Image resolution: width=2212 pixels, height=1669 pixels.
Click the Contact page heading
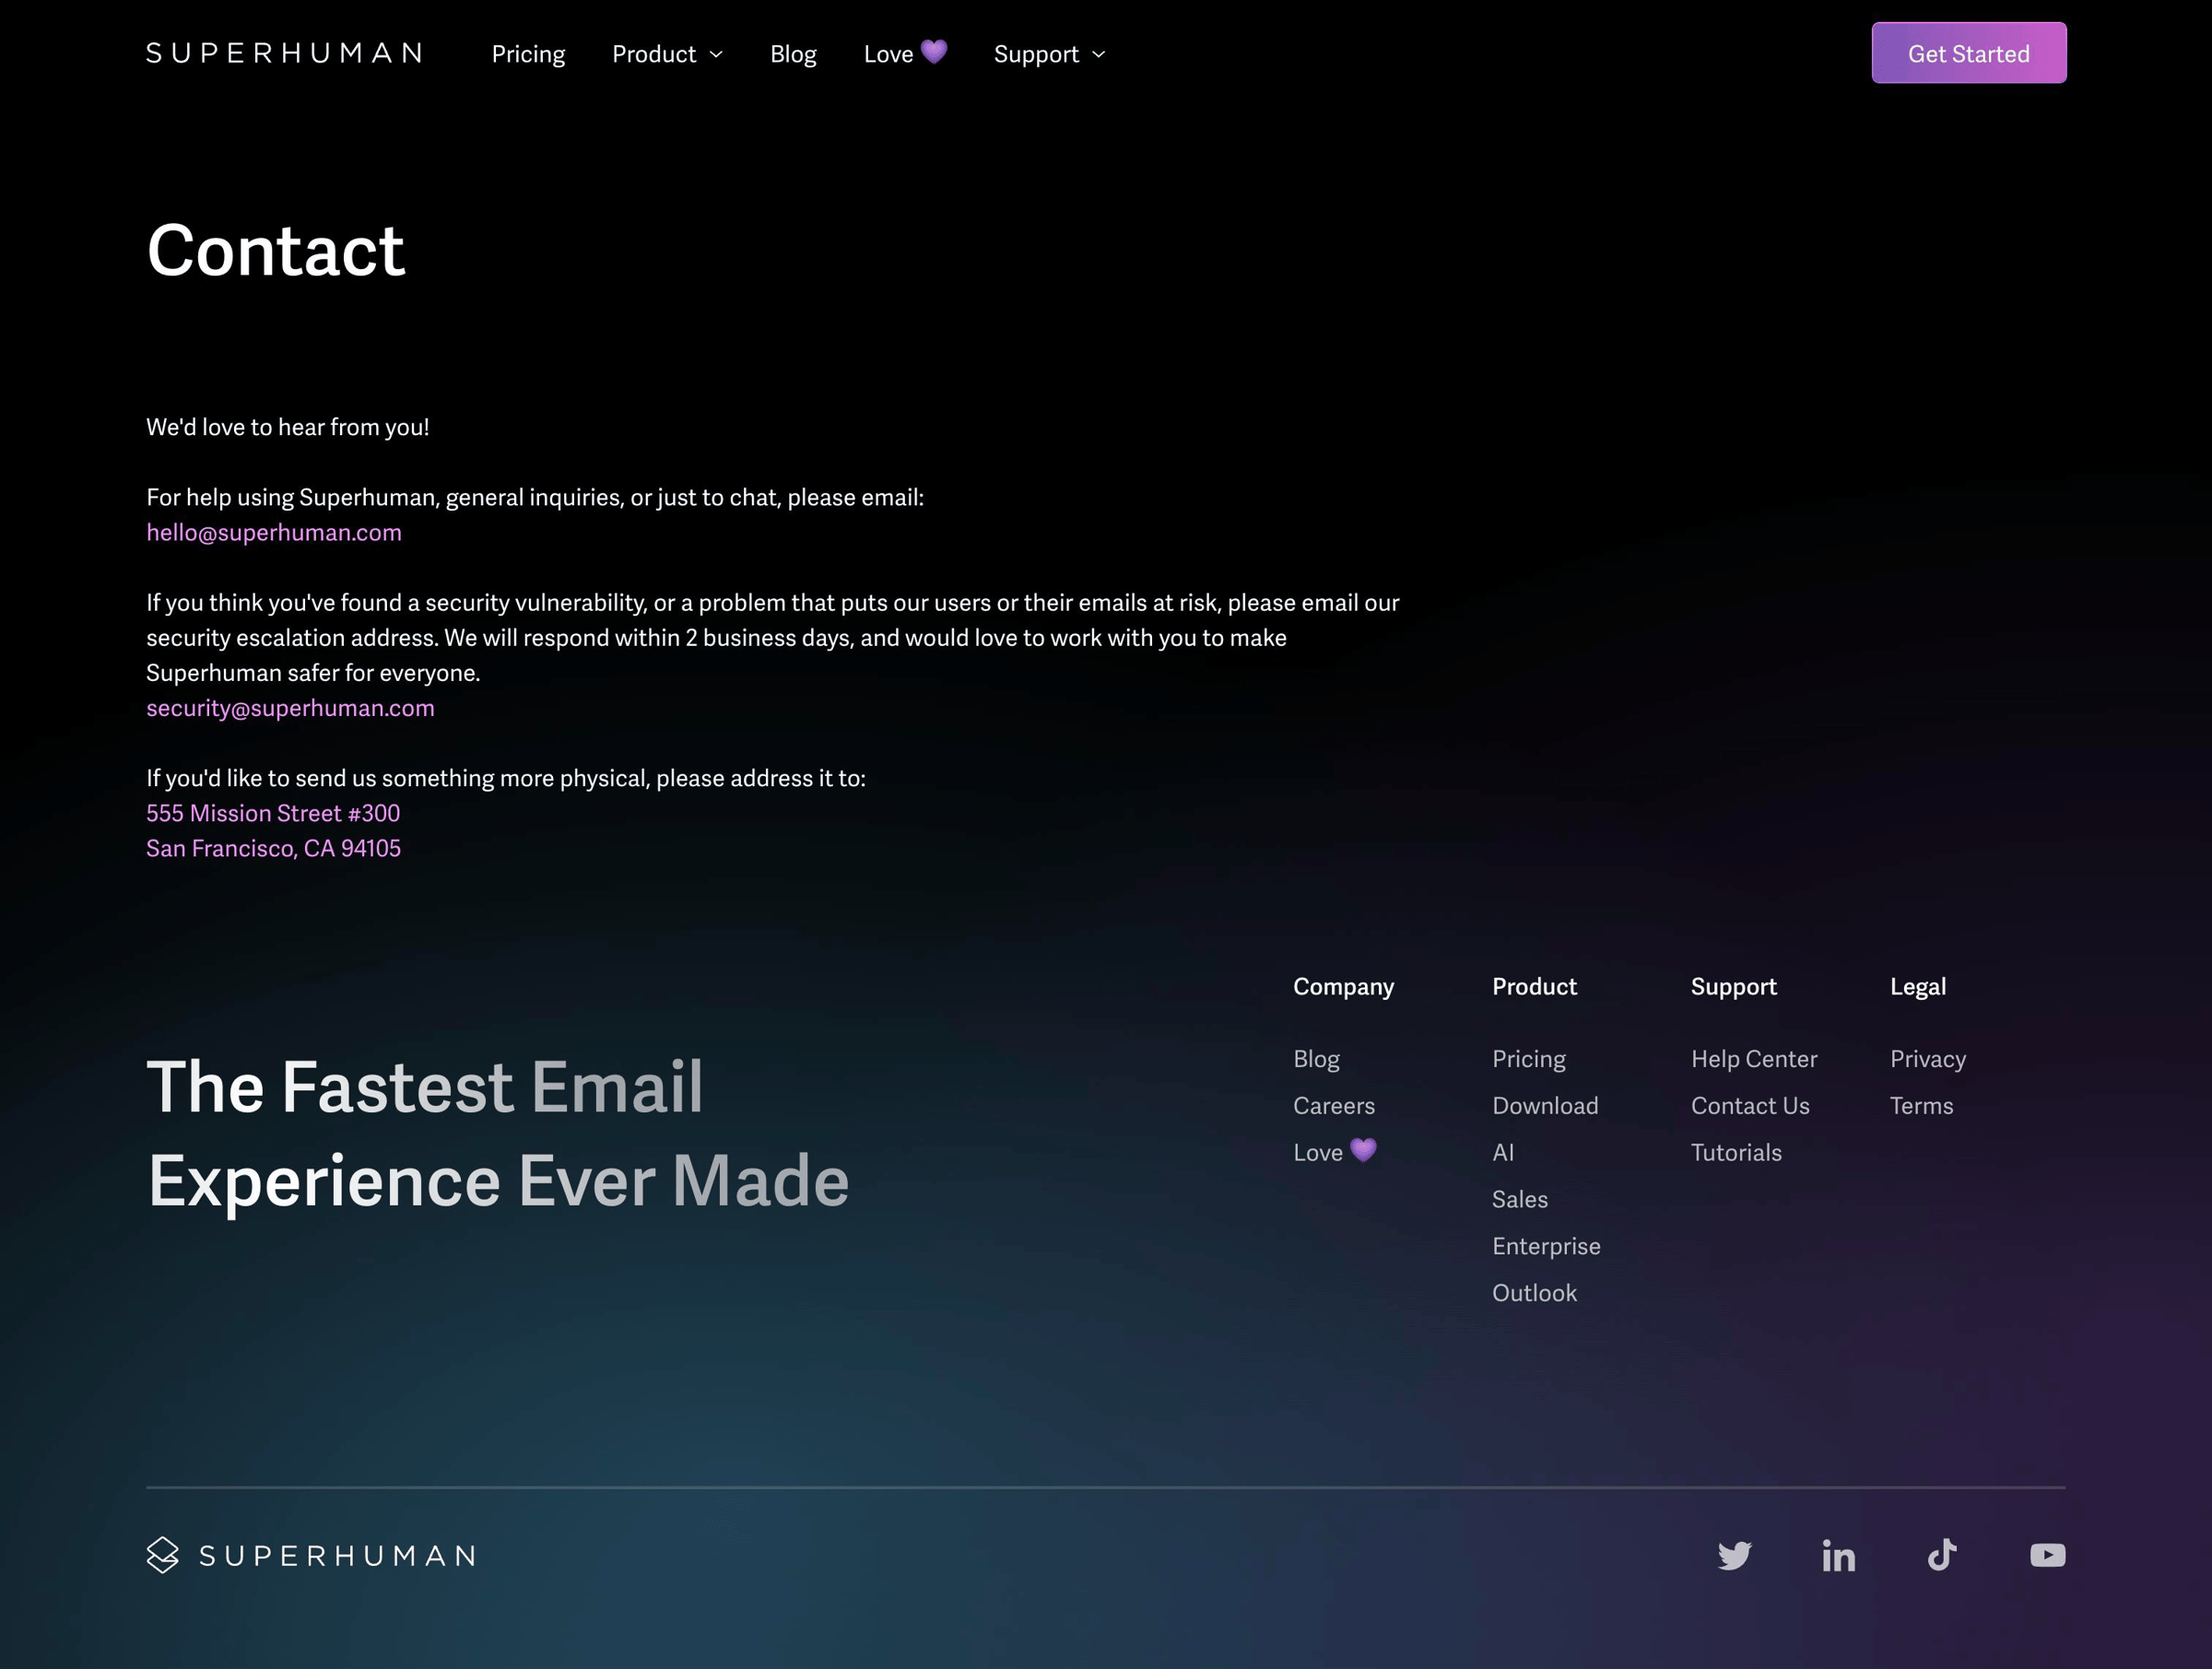[x=275, y=250]
